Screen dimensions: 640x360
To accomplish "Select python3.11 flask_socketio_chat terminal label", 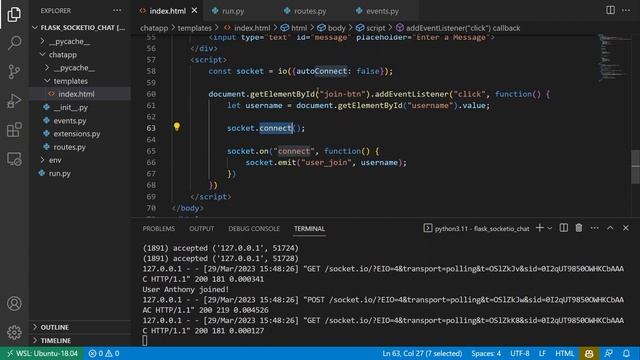I will [x=476, y=229].
